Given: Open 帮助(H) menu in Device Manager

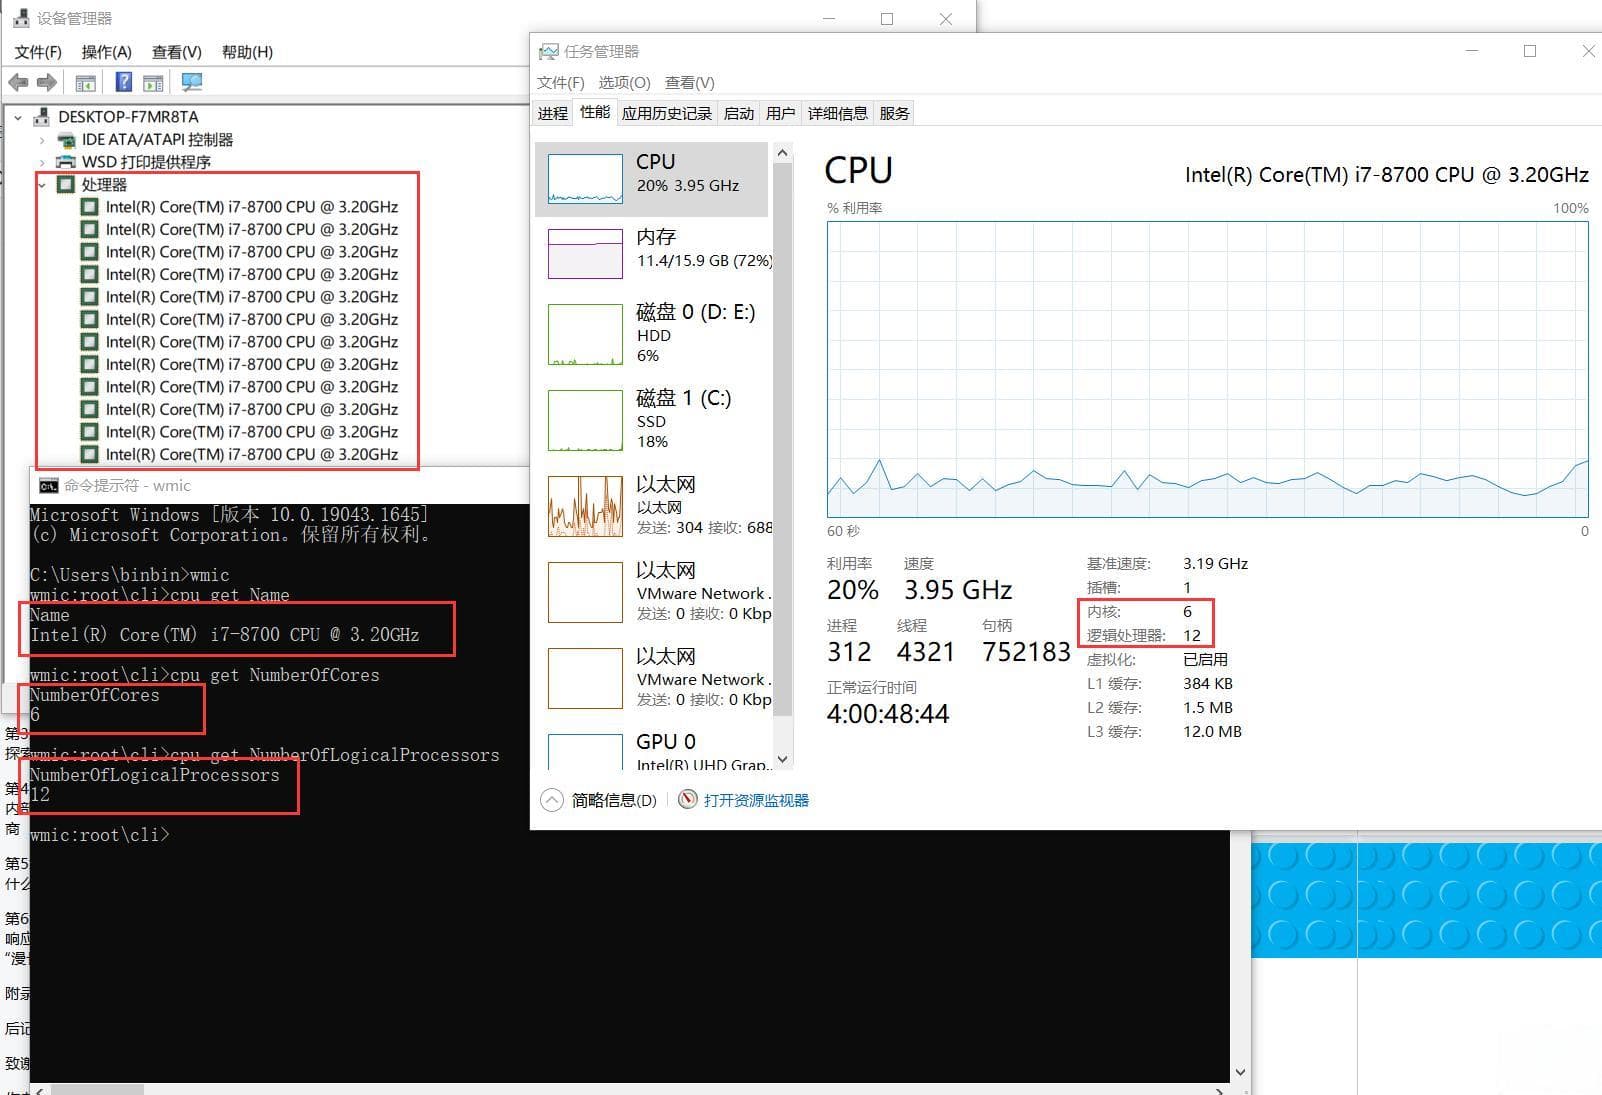Looking at the screenshot, I should point(247,52).
